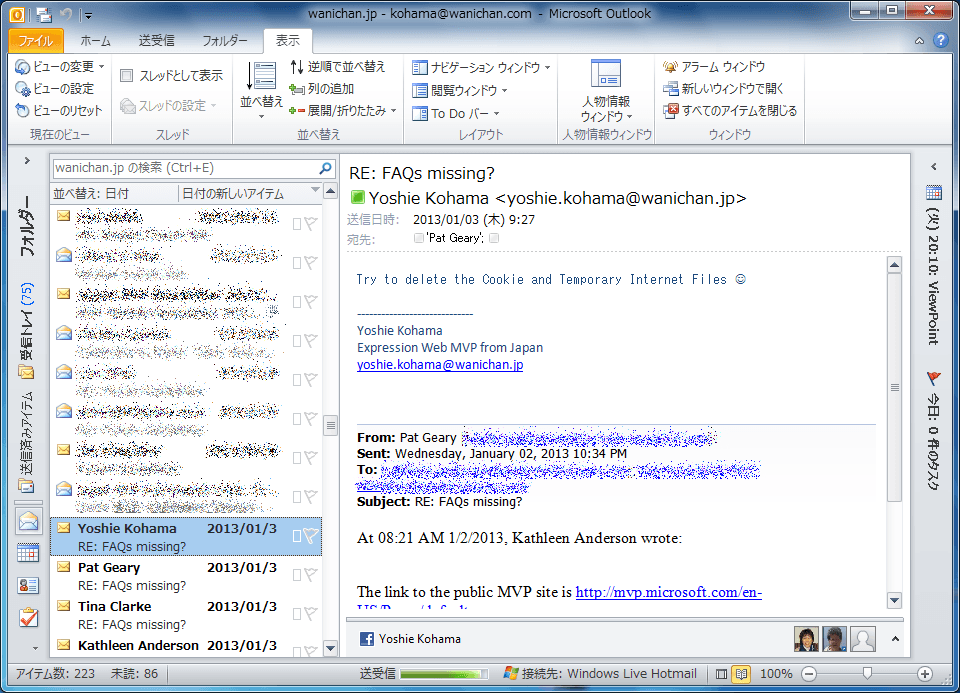
Task: Switch to the フォルダー ribbon tab
Action: point(225,41)
